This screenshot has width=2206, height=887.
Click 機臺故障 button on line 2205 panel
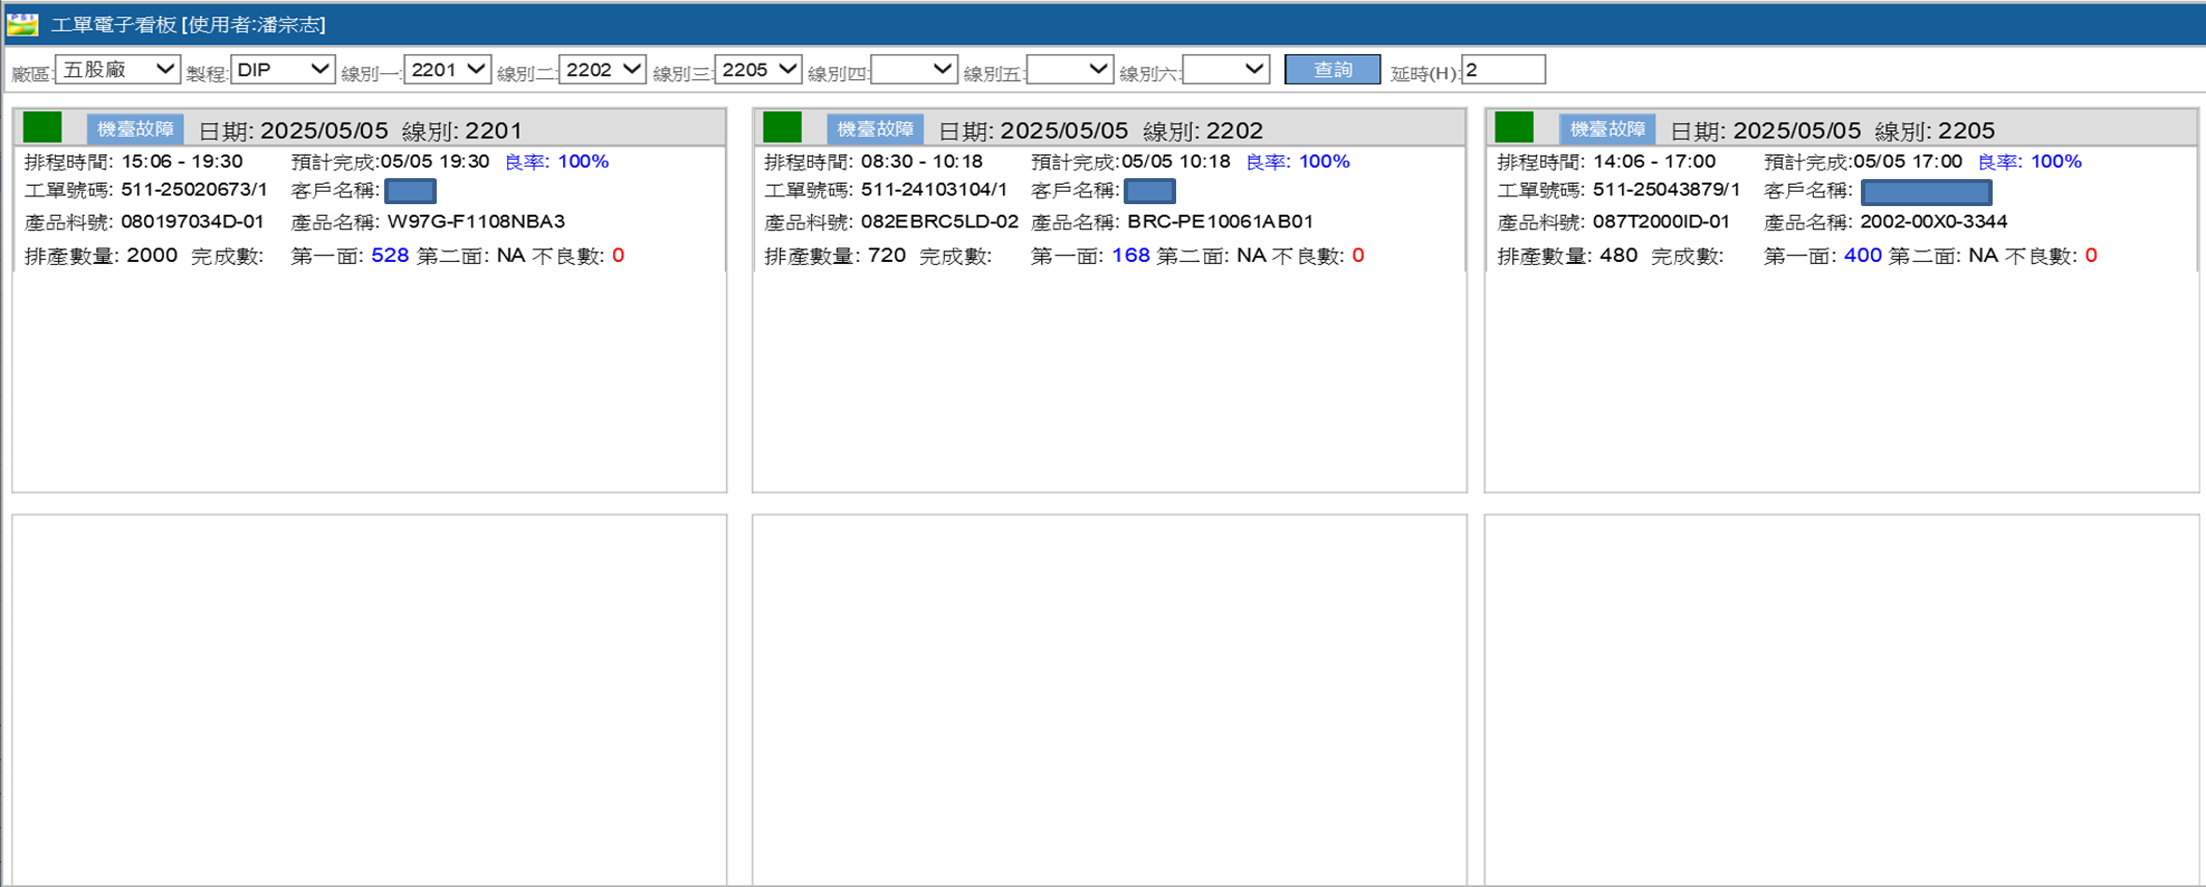pos(1608,129)
